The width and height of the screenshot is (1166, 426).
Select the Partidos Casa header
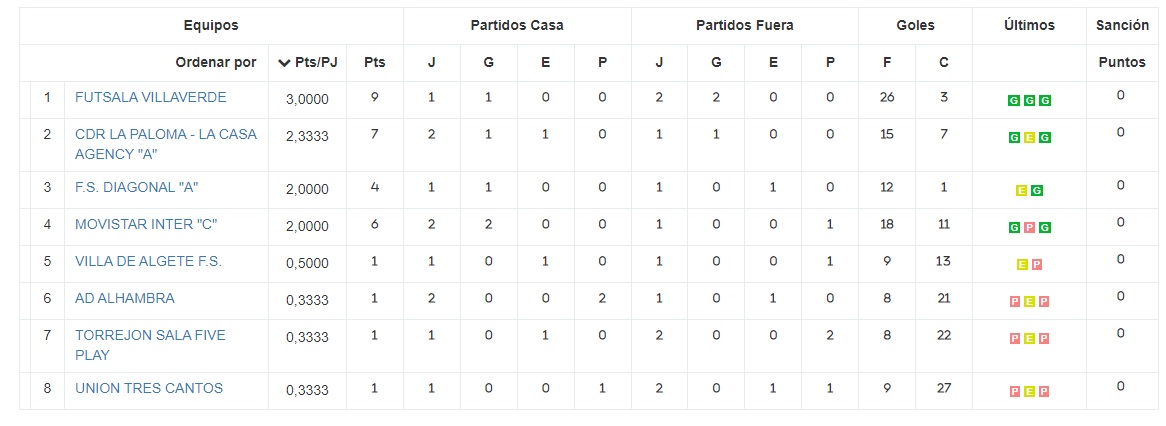coord(517,25)
